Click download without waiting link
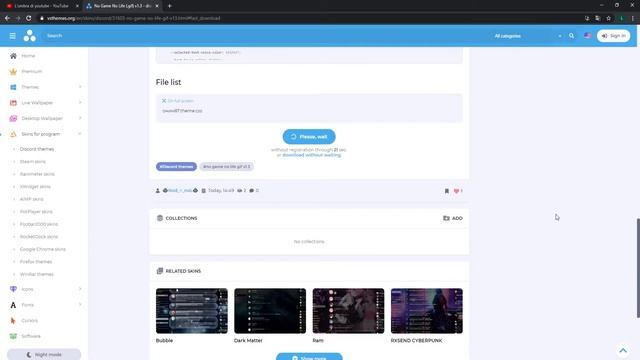This screenshot has height=360, width=640. click(311, 155)
